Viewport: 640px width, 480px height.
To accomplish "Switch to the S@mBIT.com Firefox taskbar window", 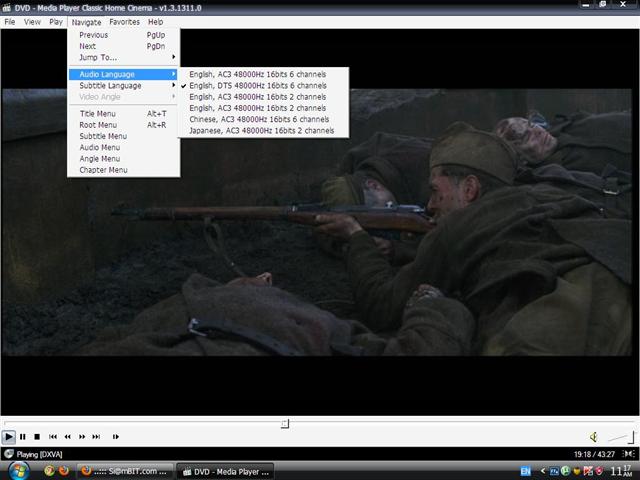I will [x=124, y=471].
